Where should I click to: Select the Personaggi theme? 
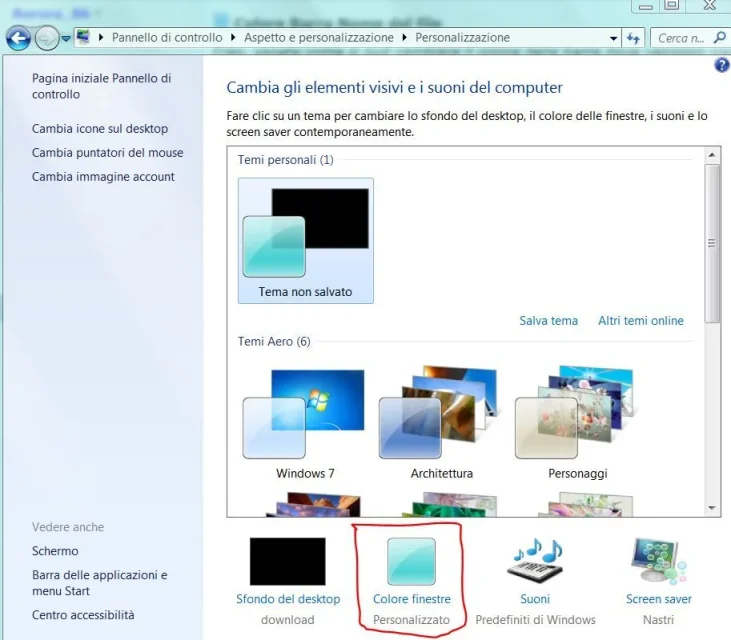(x=578, y=423)
